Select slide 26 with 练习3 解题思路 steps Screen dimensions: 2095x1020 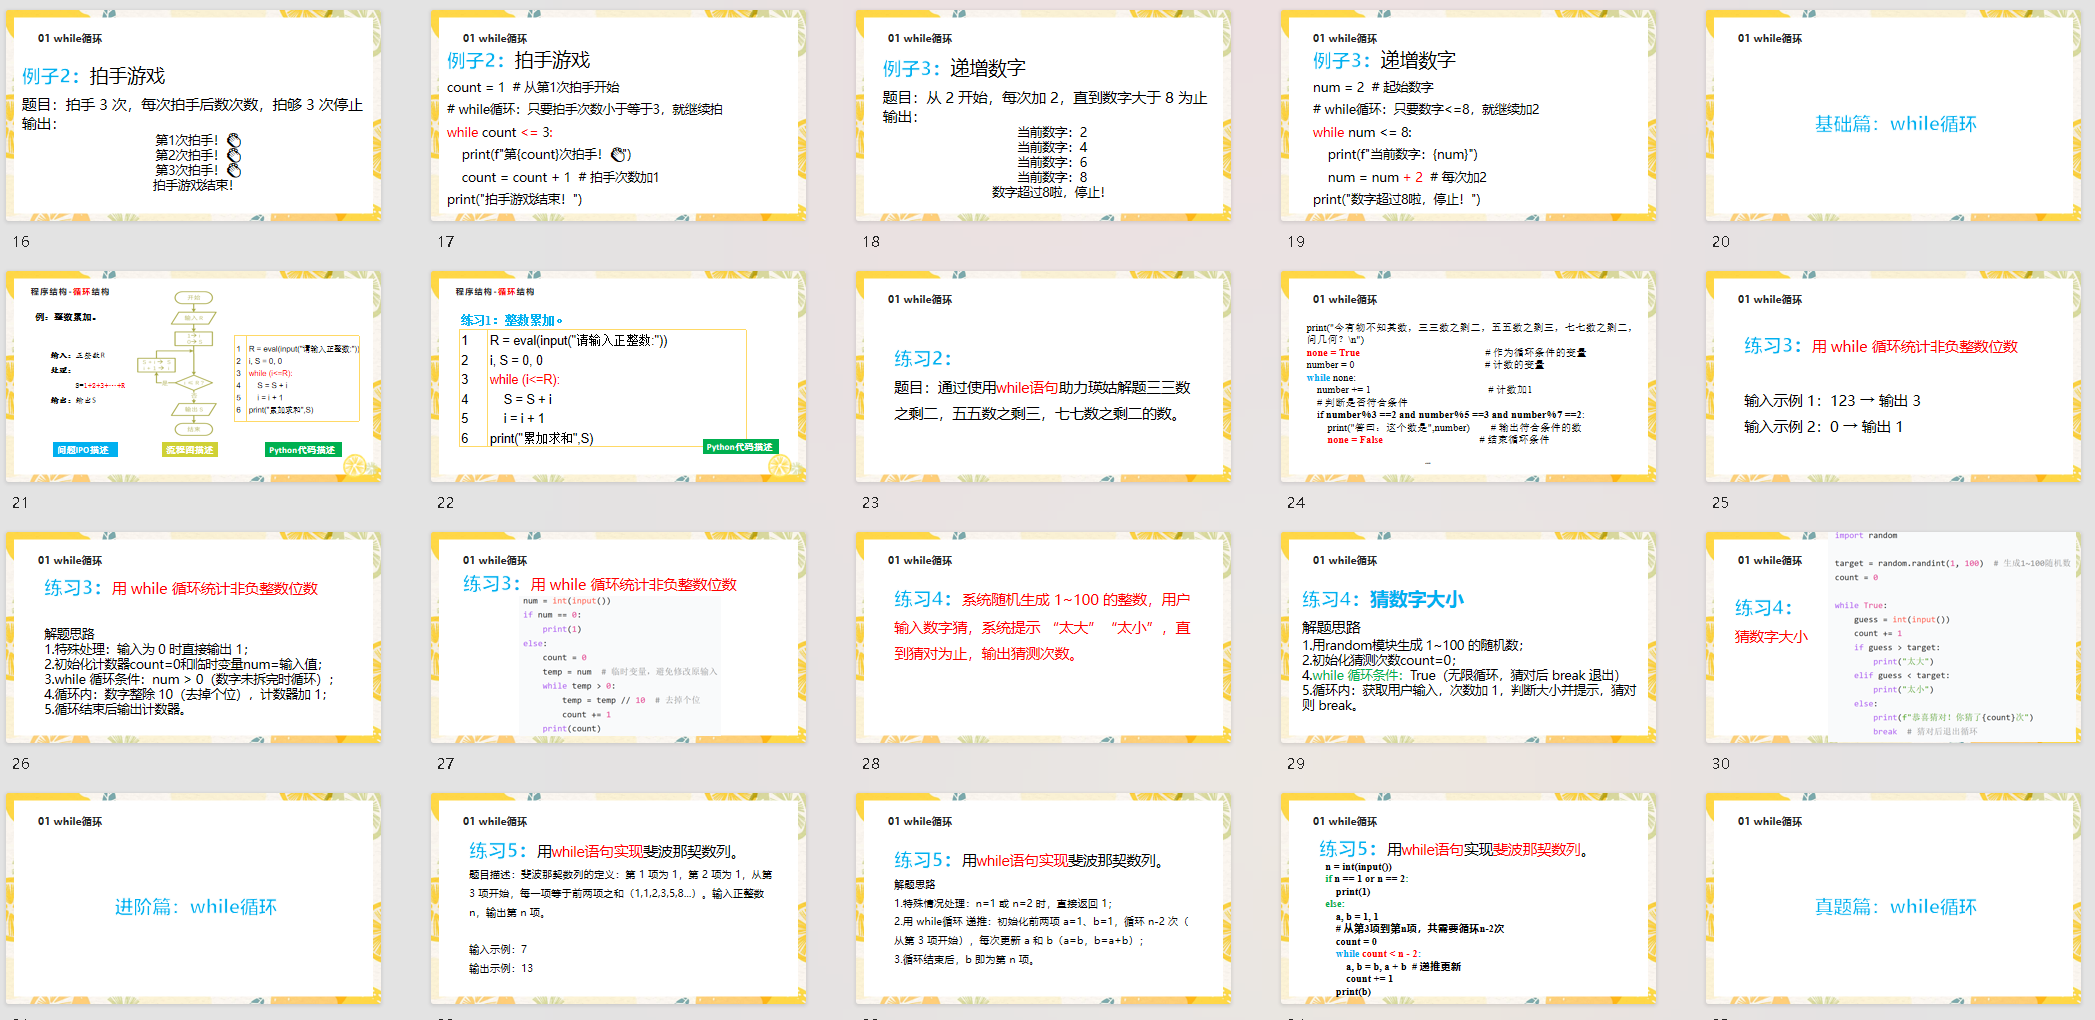point(193,638)
